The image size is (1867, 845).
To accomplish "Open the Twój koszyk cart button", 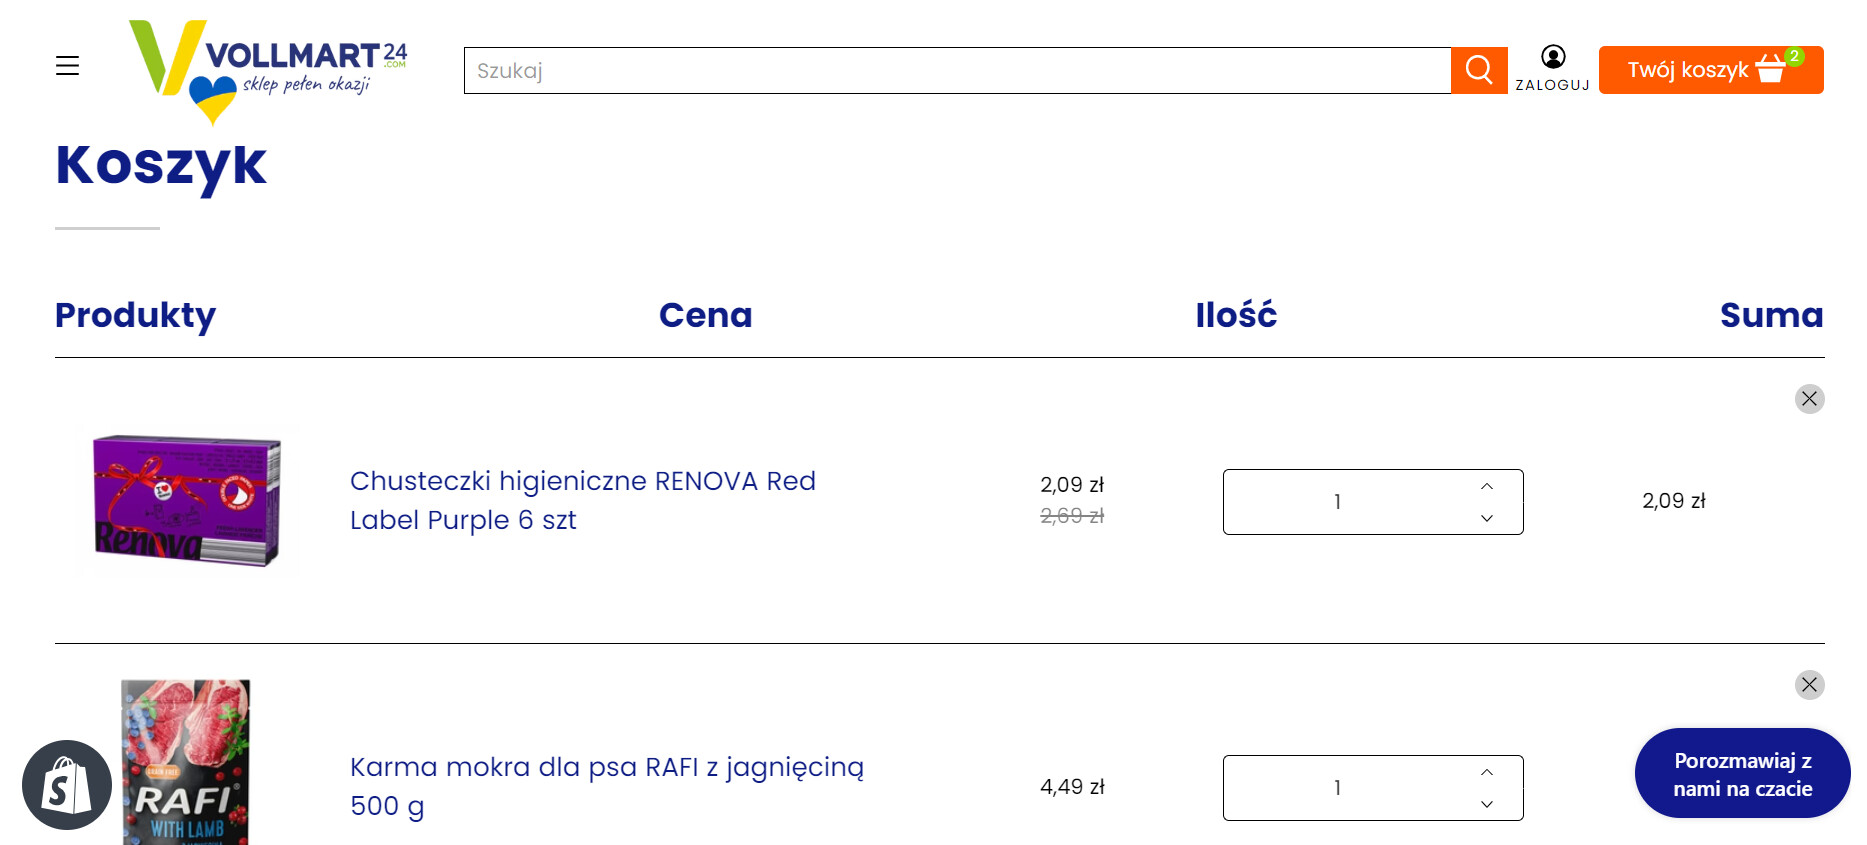I will click(1711, 70).
